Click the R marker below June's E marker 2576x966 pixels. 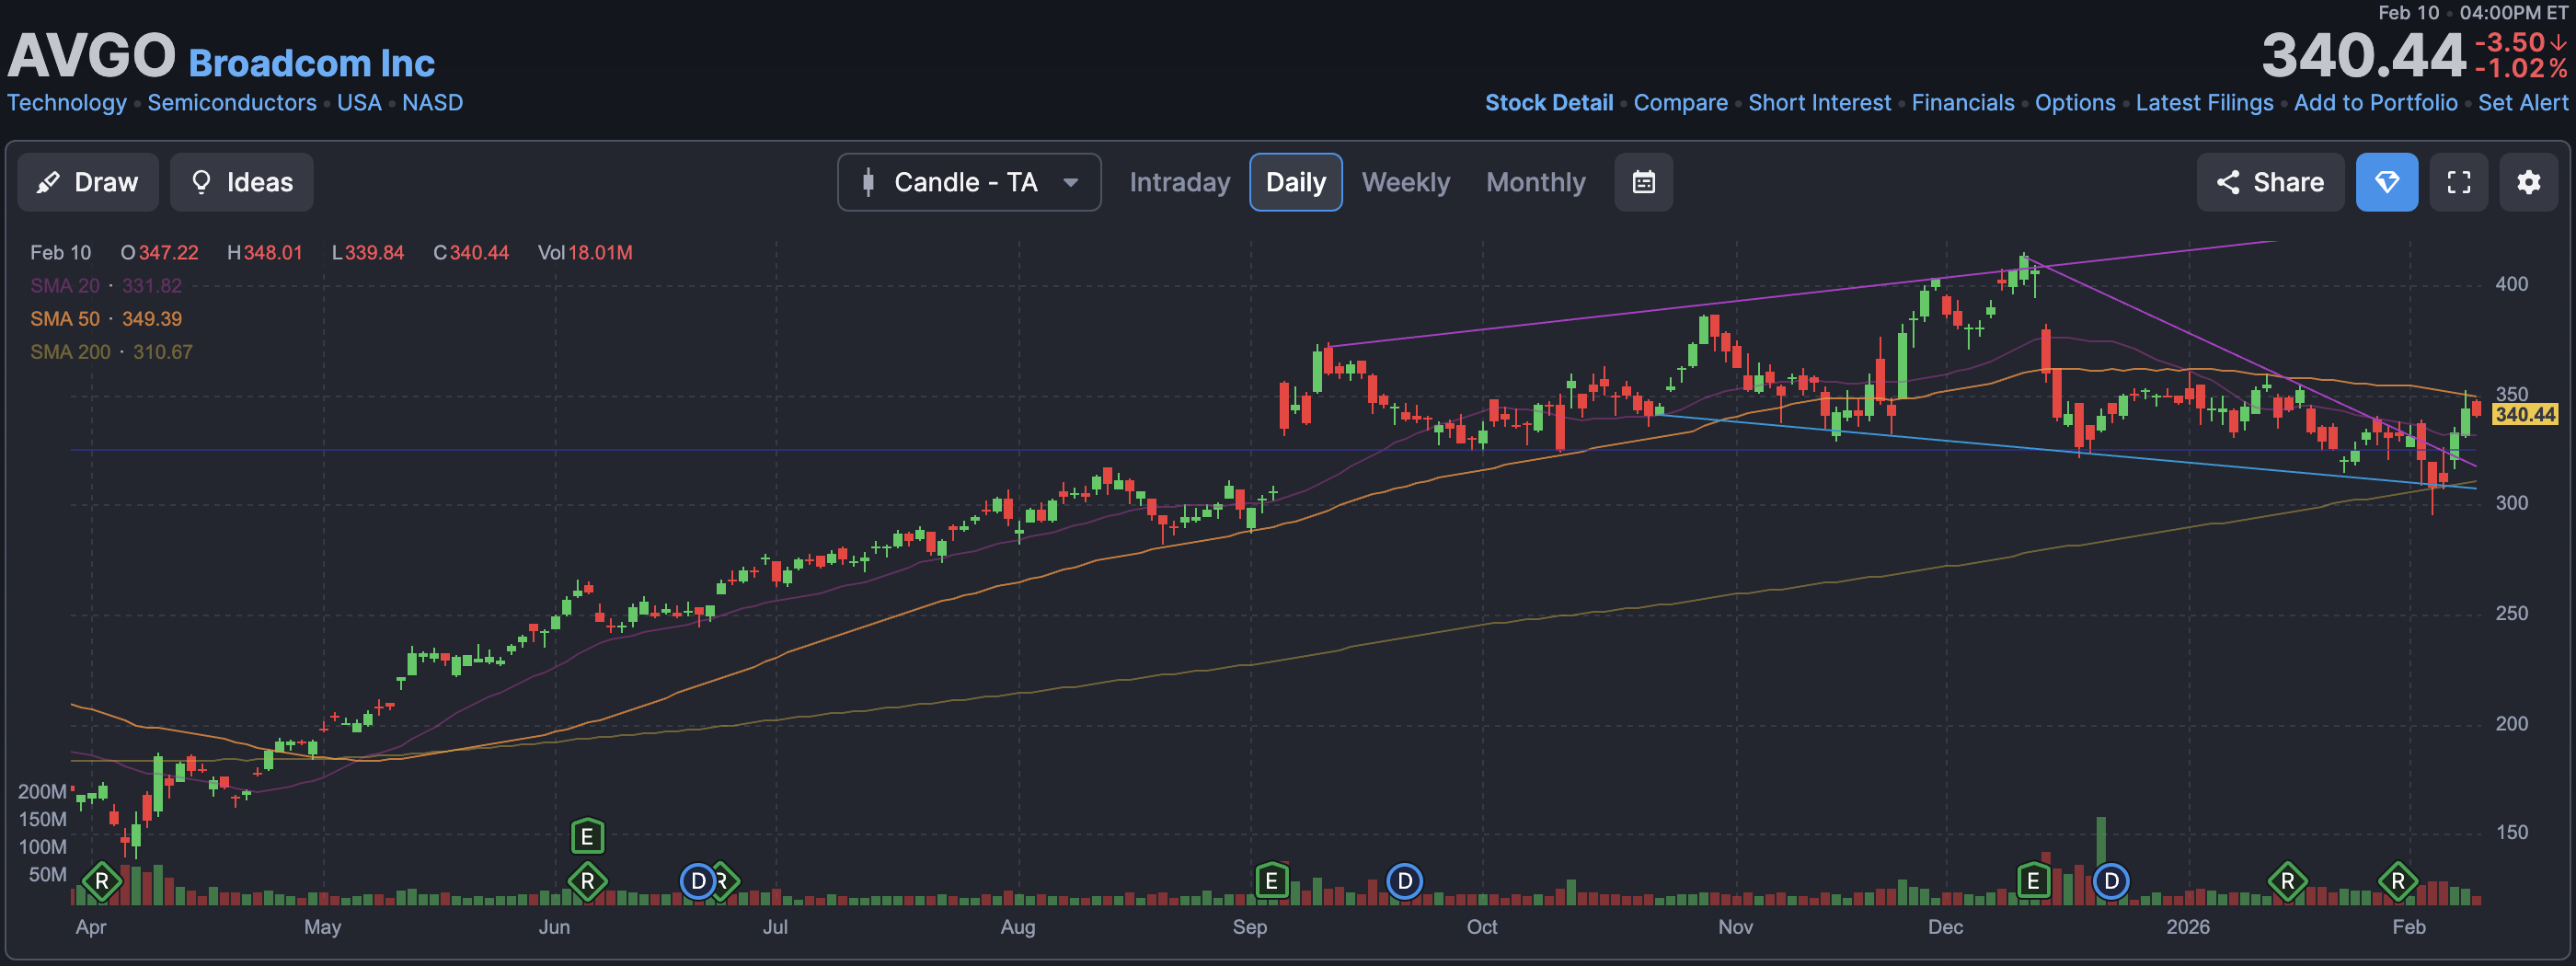coord(587,881)
